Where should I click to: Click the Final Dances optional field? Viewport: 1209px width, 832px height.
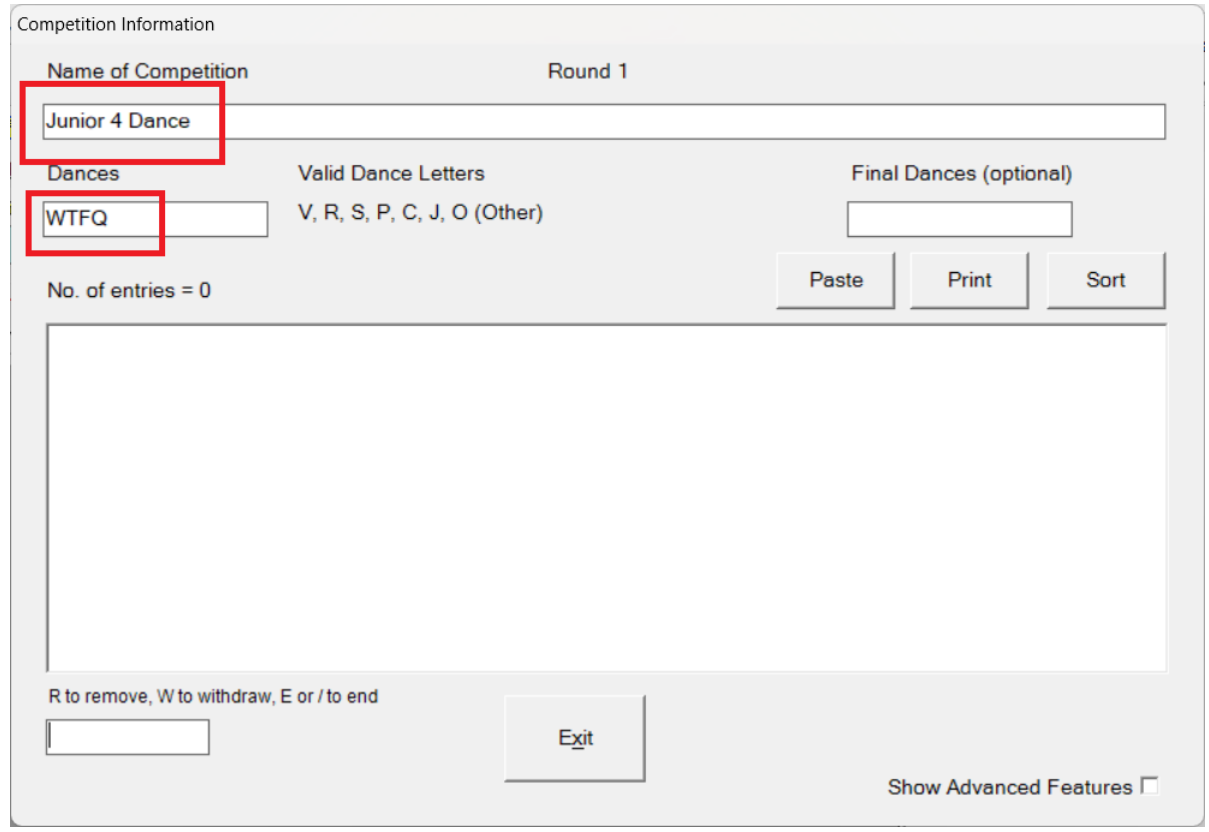[x=959, y=219]
